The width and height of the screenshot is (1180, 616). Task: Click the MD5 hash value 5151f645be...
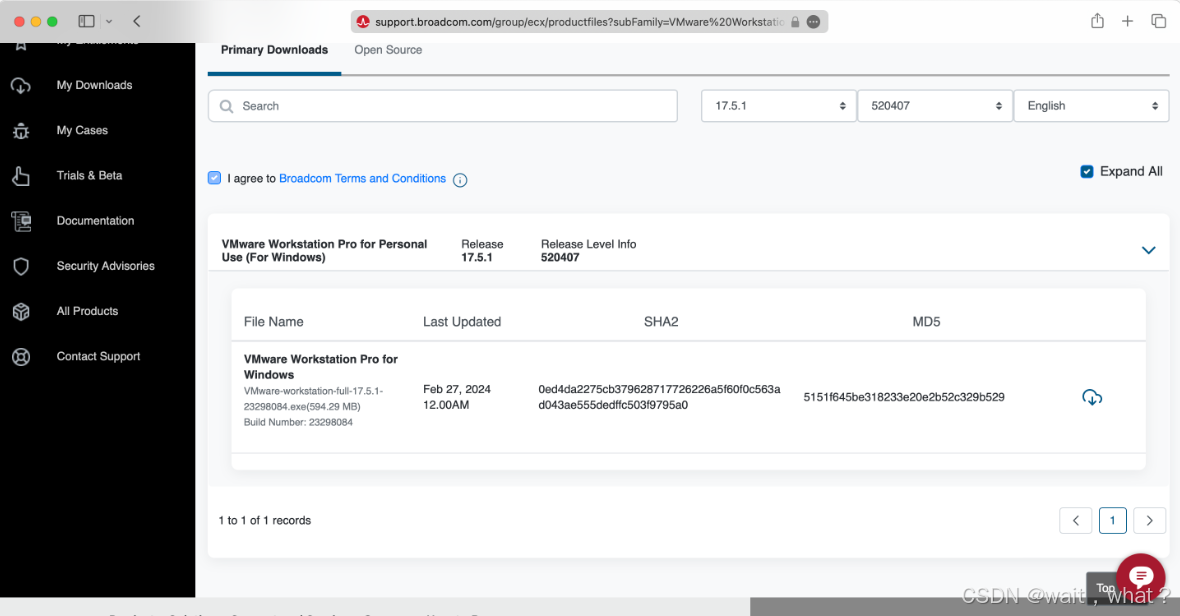point(904,397)
